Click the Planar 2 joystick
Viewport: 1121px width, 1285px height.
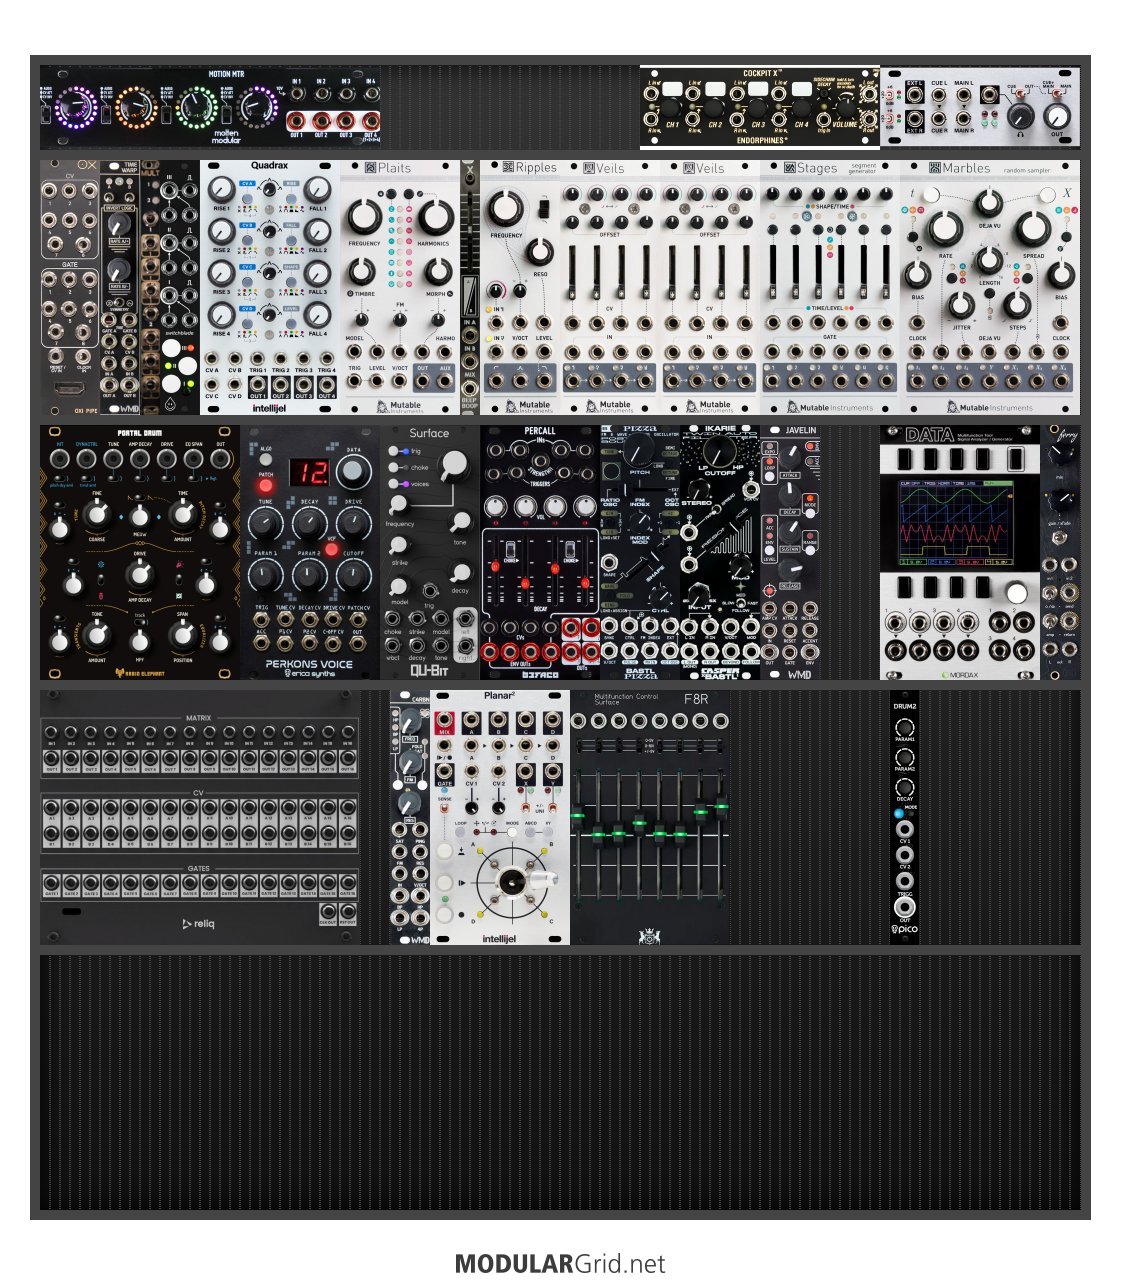tap(513, 881)
